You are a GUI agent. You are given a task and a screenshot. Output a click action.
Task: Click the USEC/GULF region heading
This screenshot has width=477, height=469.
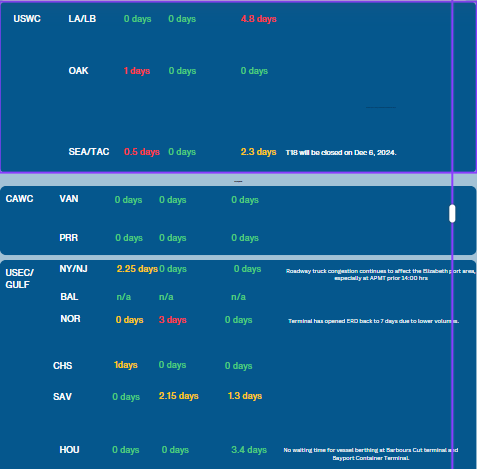click(19, 279)
